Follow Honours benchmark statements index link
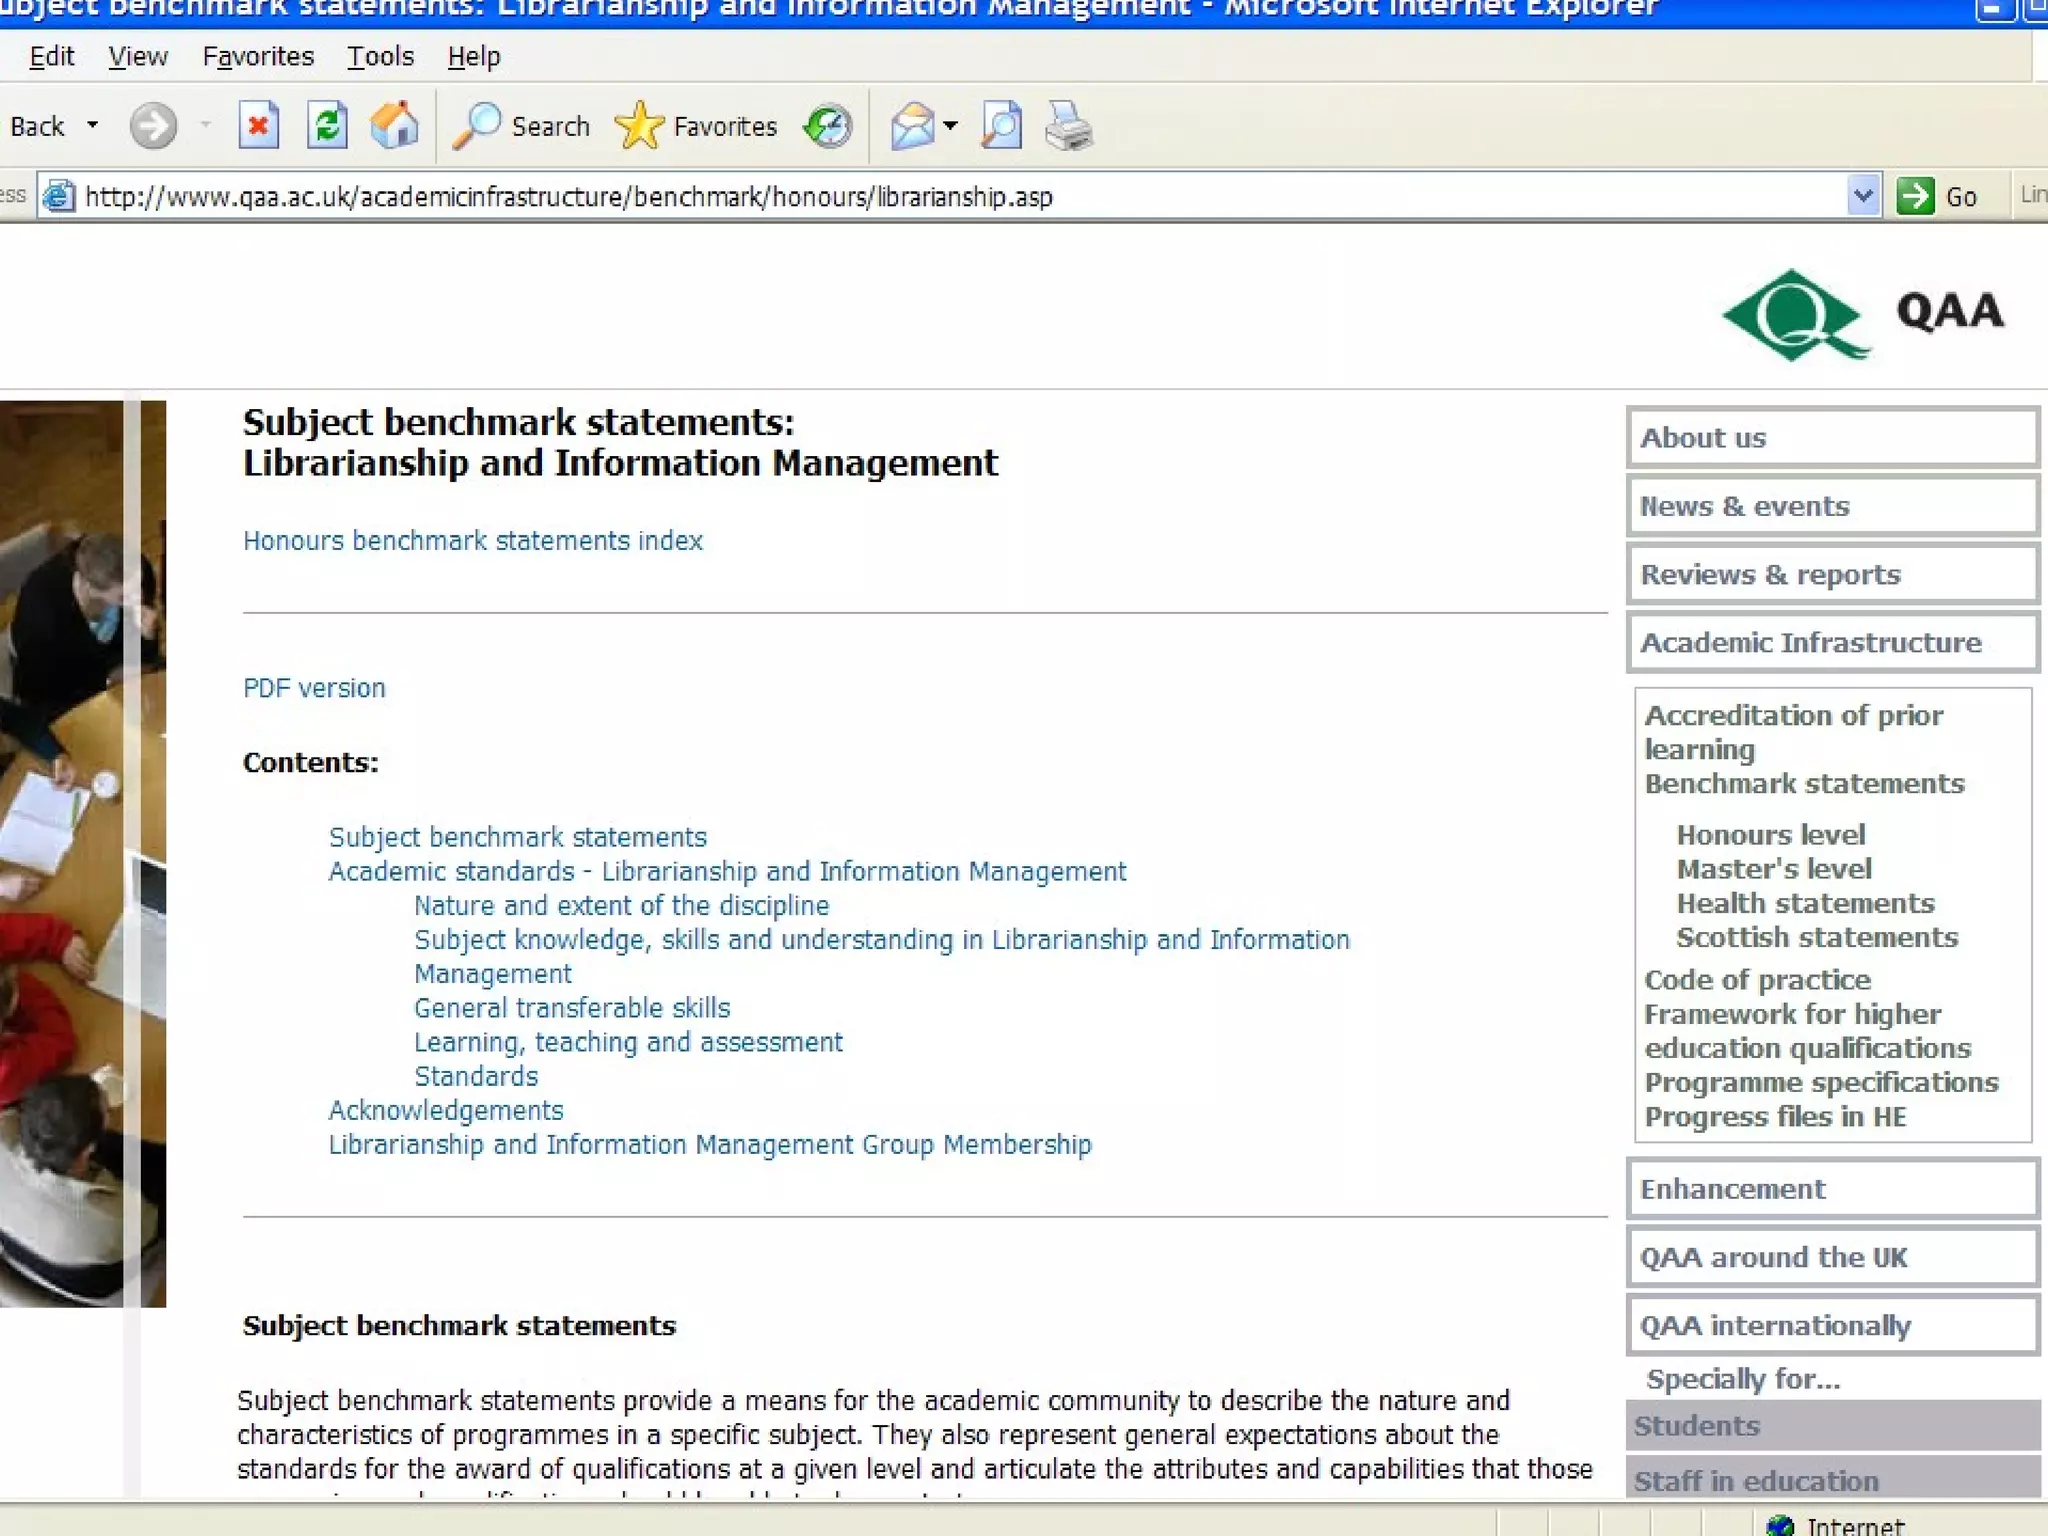Image resolution: width=2048 pixels, height=1536 pixels. click(x=472, y=541)
